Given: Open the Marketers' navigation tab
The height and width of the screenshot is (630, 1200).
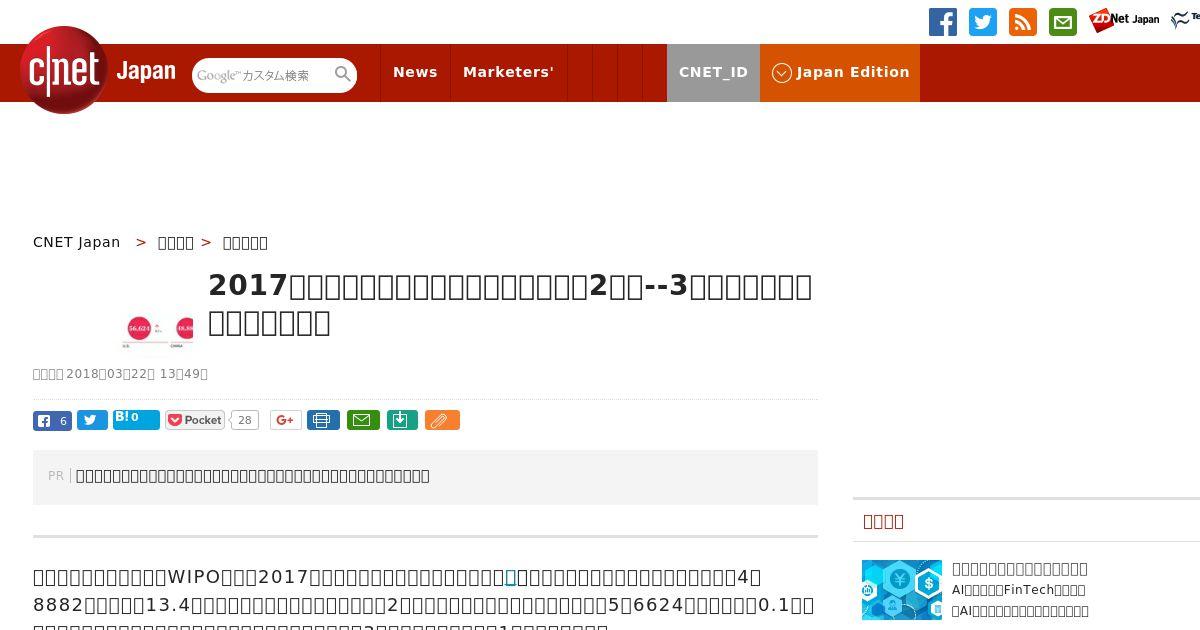Looking at the screenshot, I should point(508,72).
